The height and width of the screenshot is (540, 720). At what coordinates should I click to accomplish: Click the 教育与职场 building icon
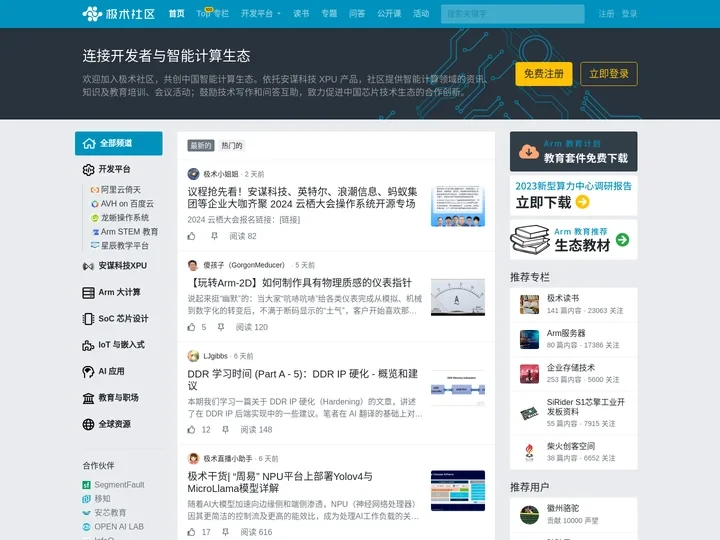(88, 398)
